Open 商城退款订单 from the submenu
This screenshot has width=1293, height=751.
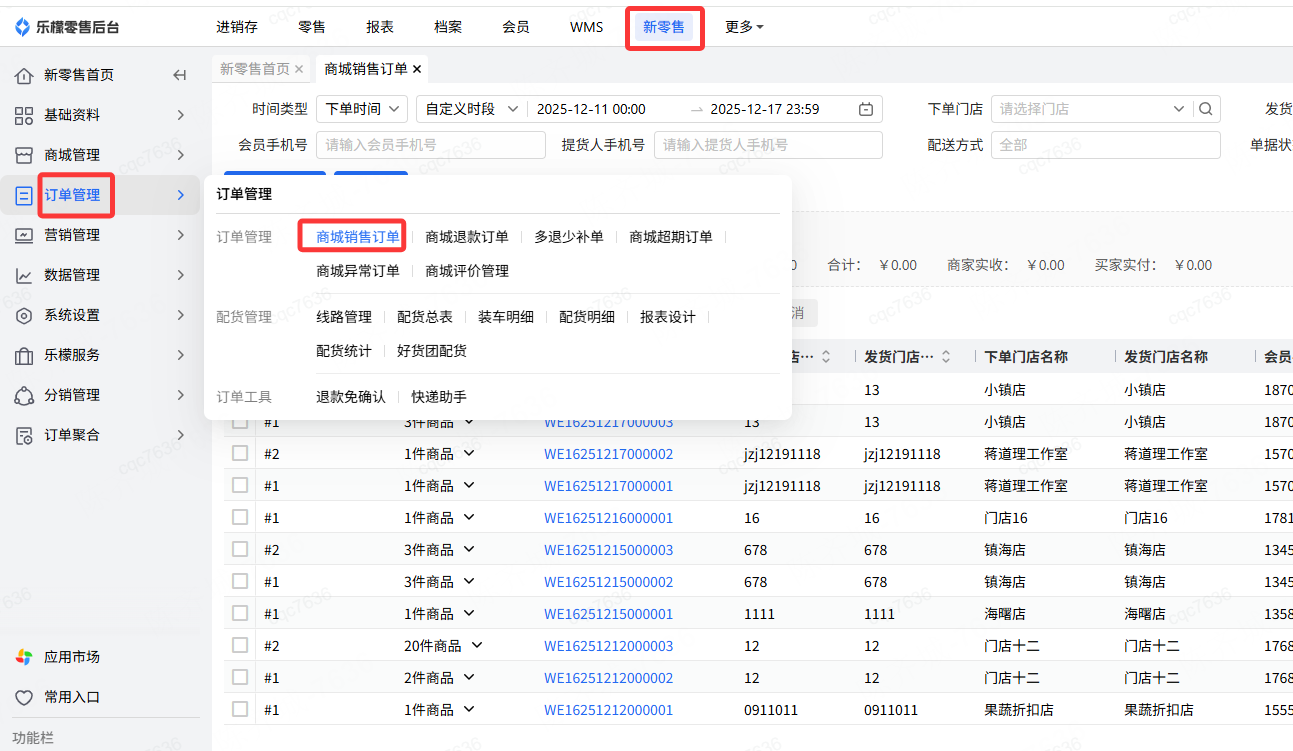[467, 237]
